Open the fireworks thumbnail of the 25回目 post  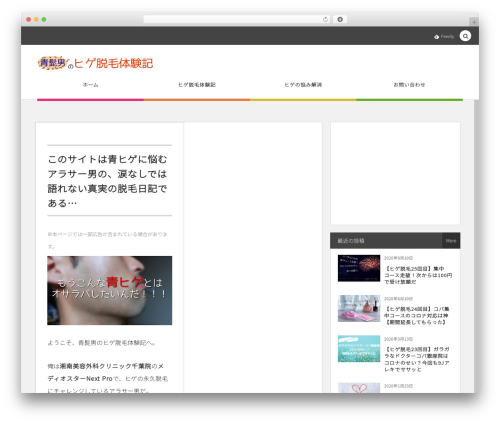coord(359,268)
